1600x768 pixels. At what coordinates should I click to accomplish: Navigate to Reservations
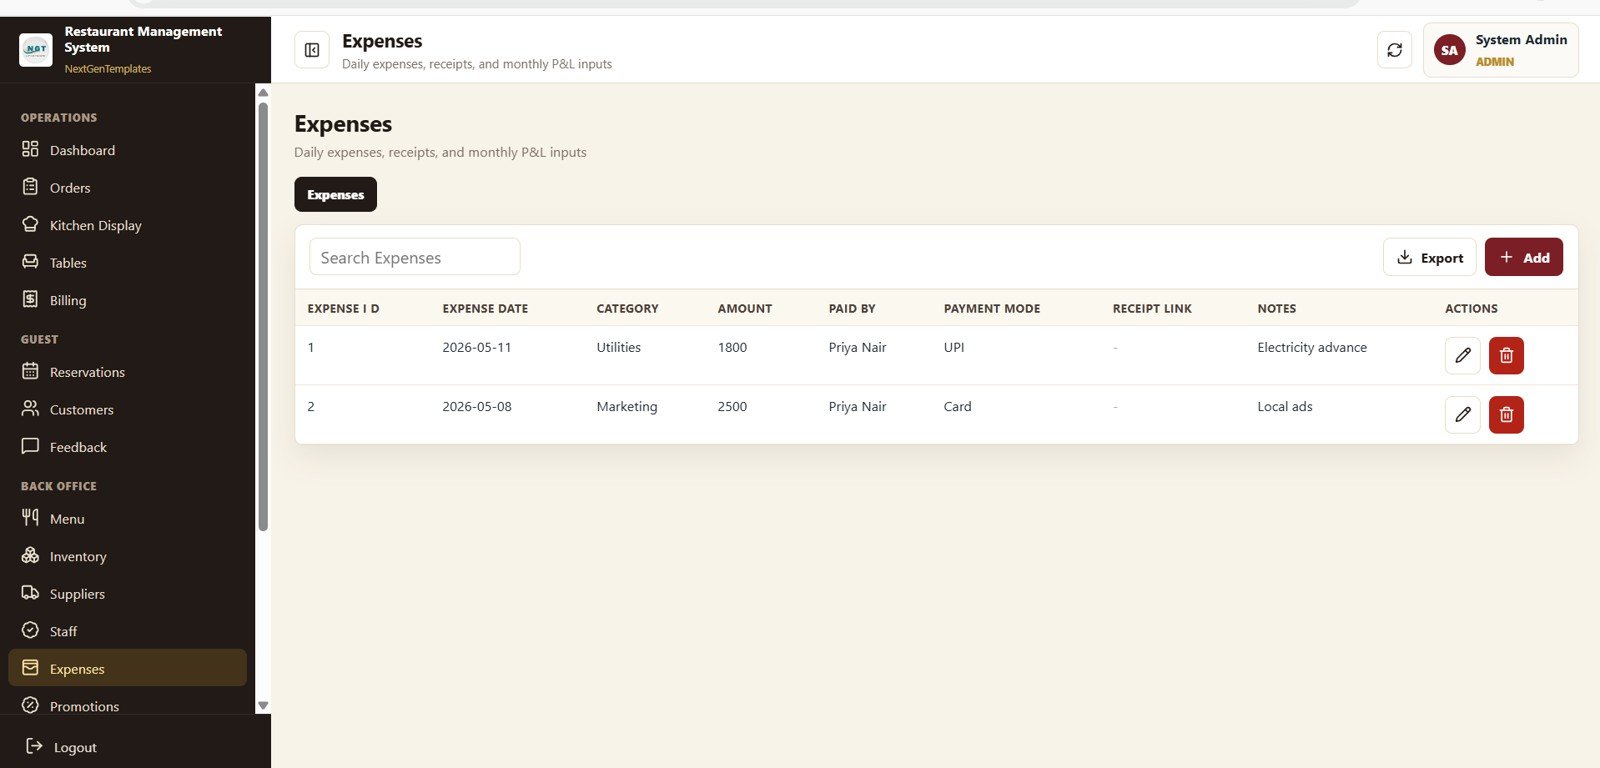pyautogui.click(x=128, y=372)
